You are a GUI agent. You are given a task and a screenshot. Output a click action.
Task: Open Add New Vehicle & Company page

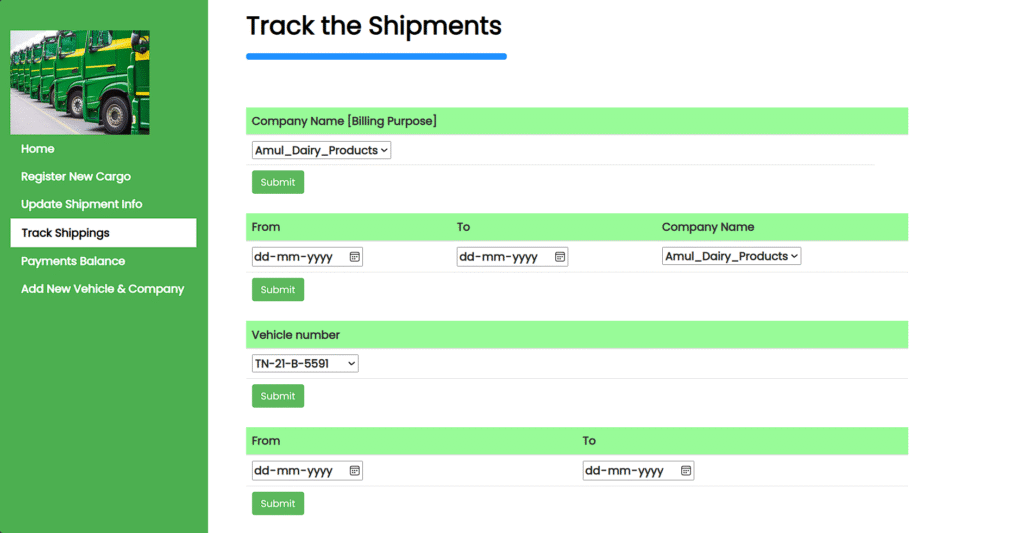103,289
